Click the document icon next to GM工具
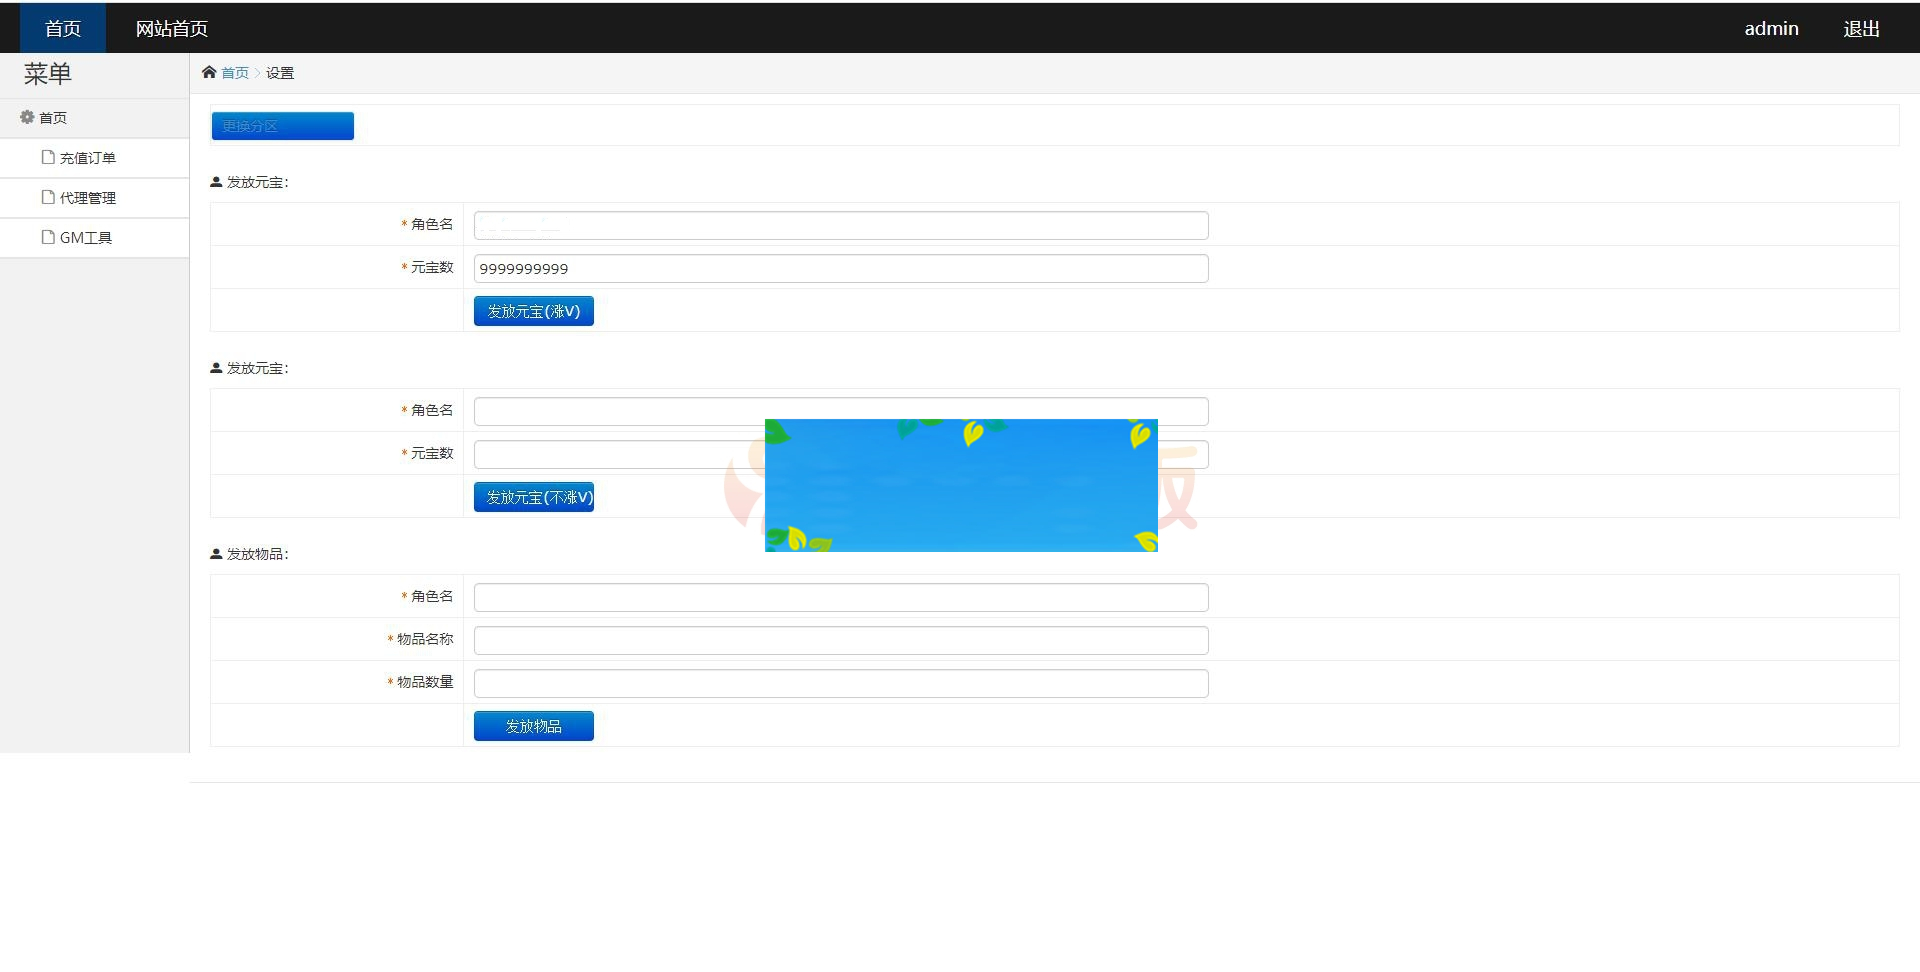Viewport: 1920px width, 972px height. click(47, 237)
